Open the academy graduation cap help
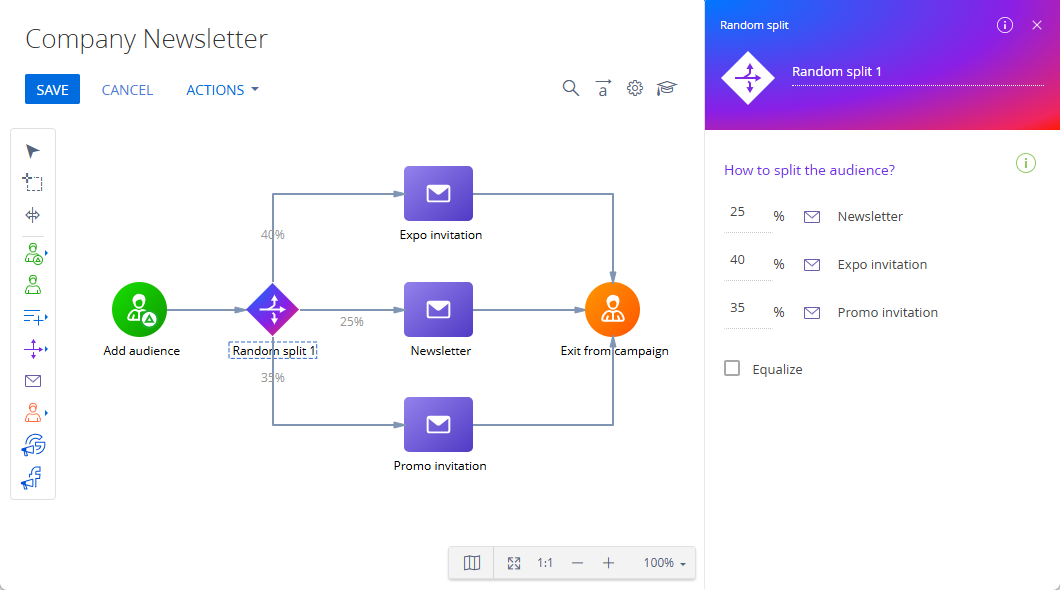The height and width of the screenshot is (590, 1060). click(667, 89)
